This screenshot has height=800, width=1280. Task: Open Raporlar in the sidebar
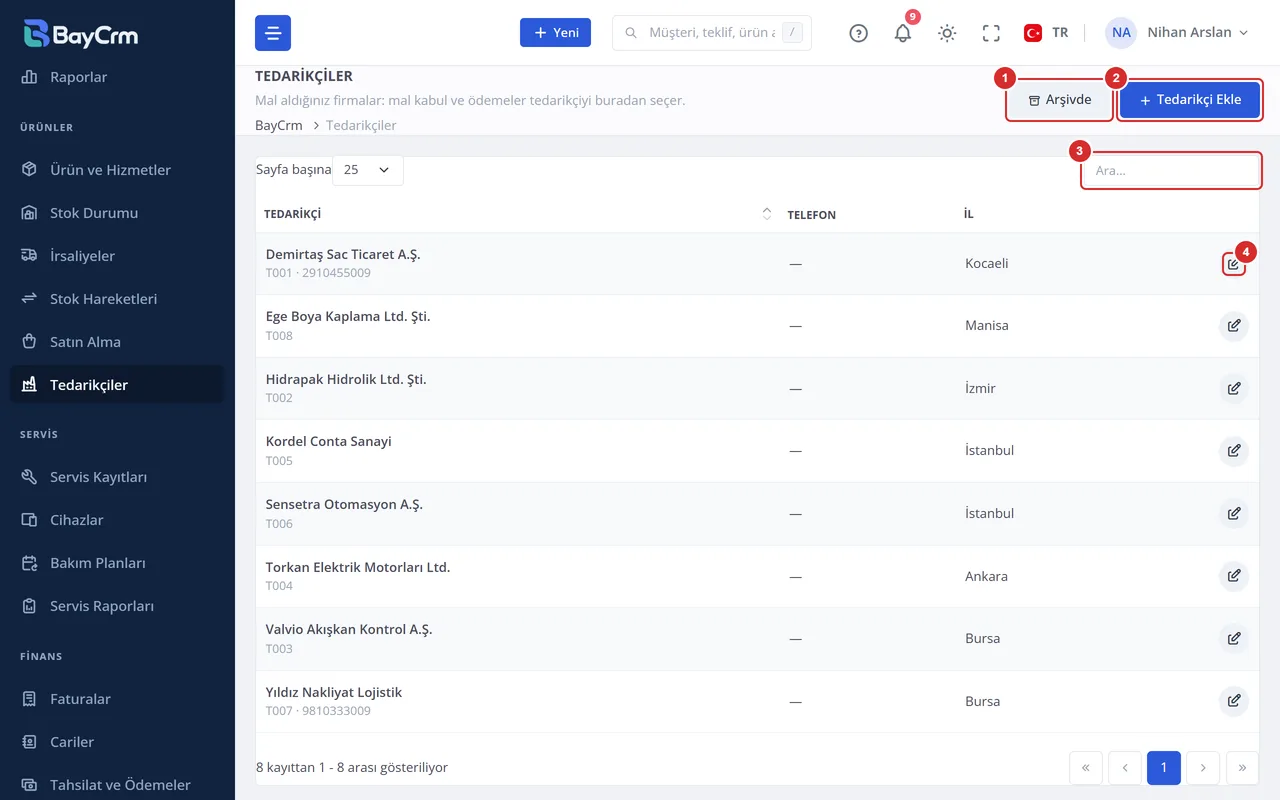click(x=117, y=77)
